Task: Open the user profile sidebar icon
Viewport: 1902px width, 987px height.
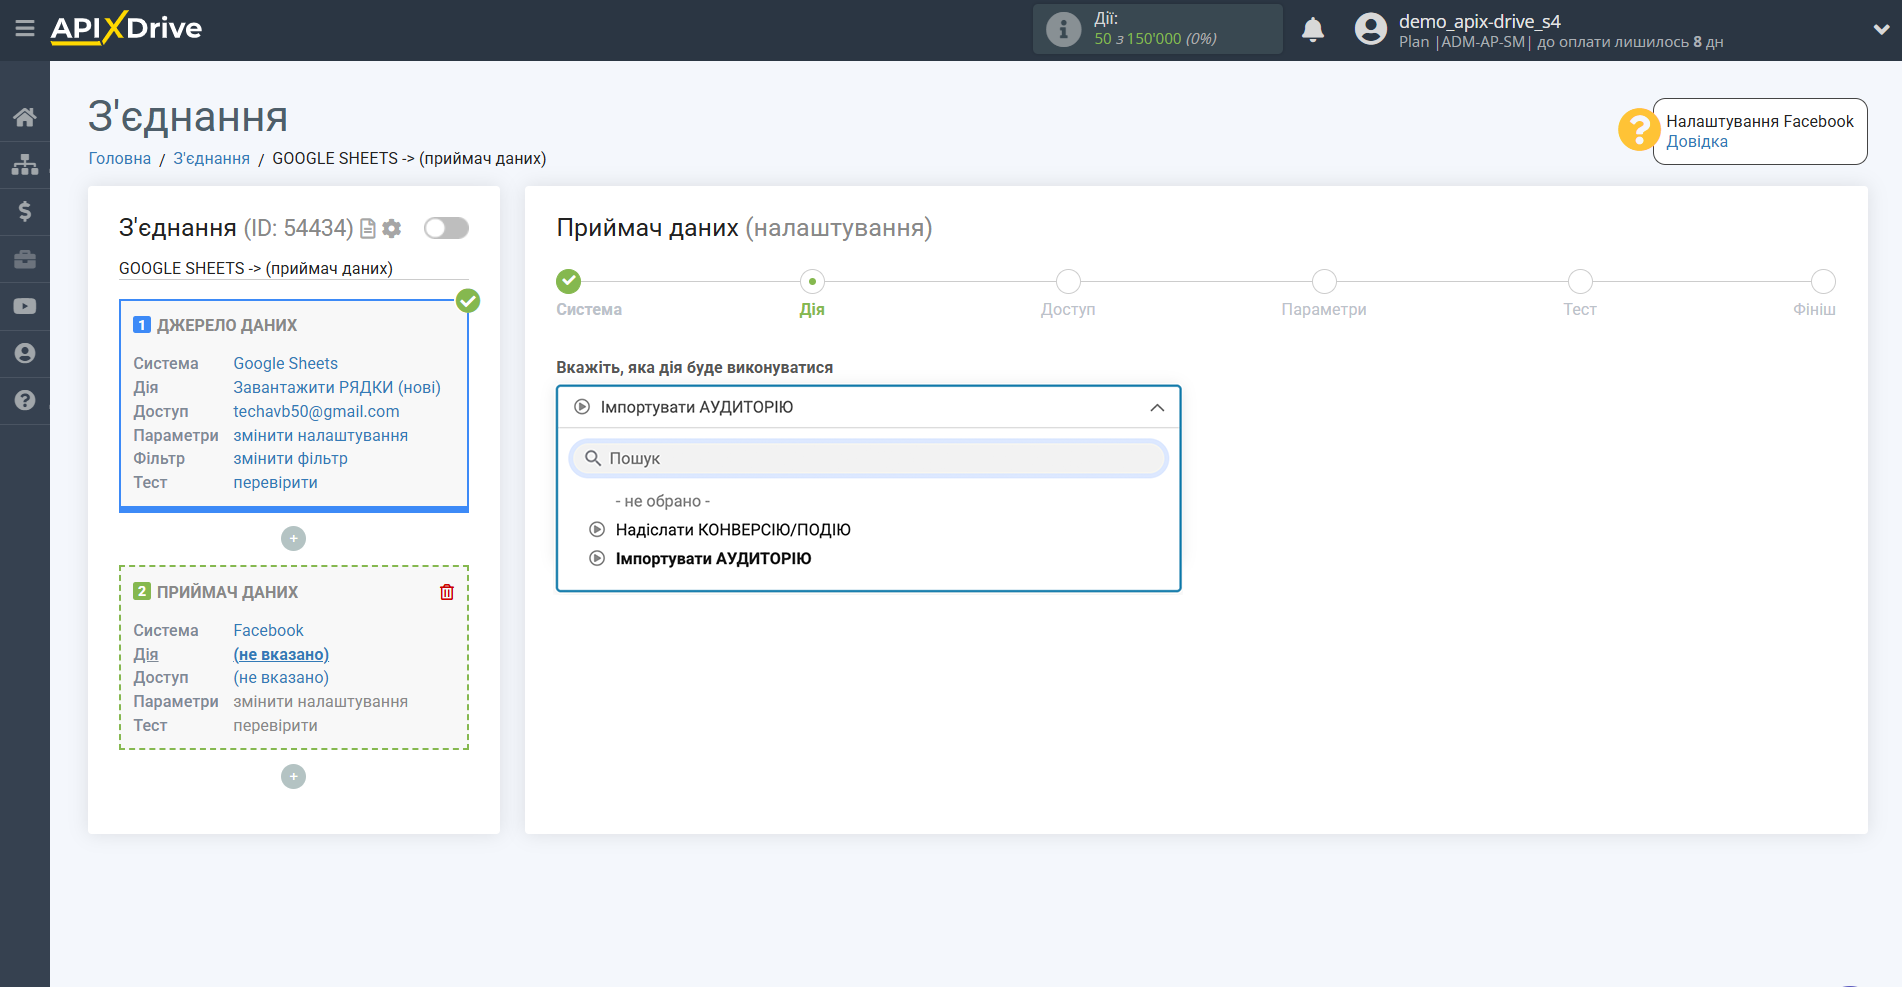Action: point(25,353)
